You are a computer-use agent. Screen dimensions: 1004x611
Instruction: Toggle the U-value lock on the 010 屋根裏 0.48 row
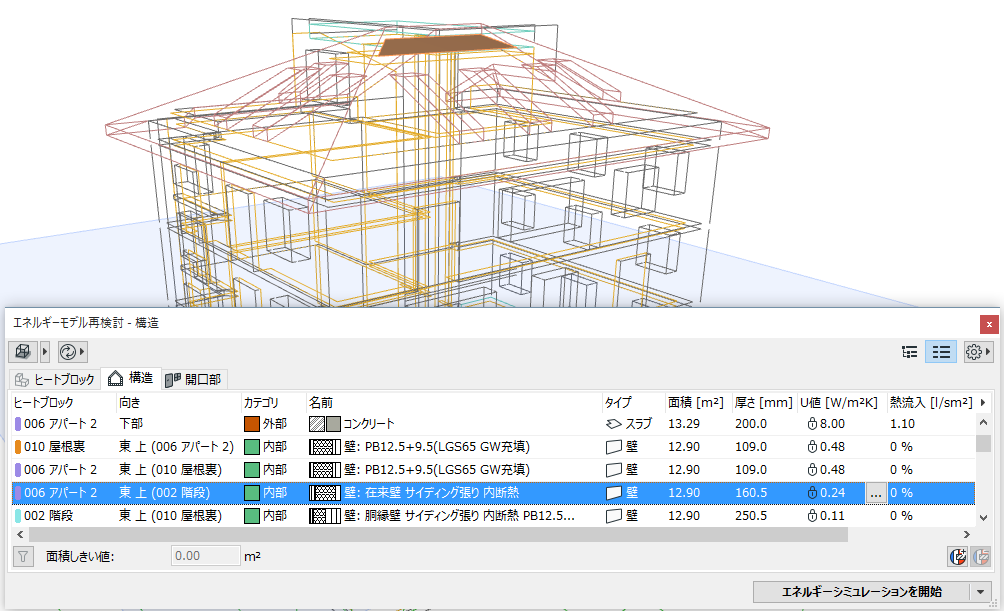click(812, 447)
